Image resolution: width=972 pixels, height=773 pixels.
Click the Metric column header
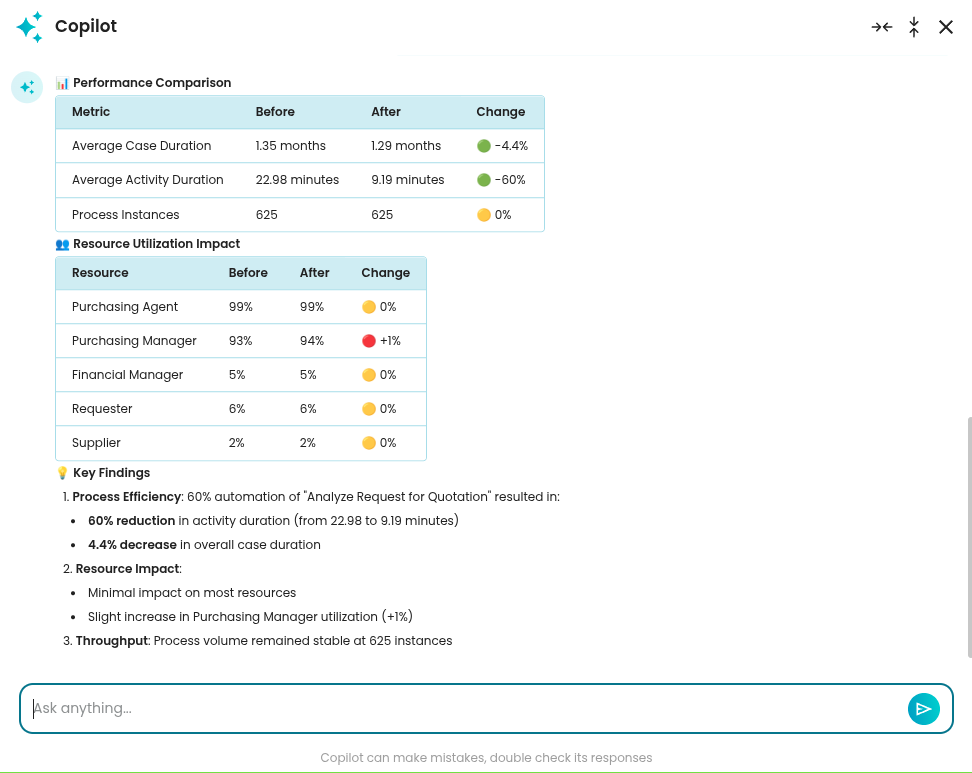(x=91, y=112)
